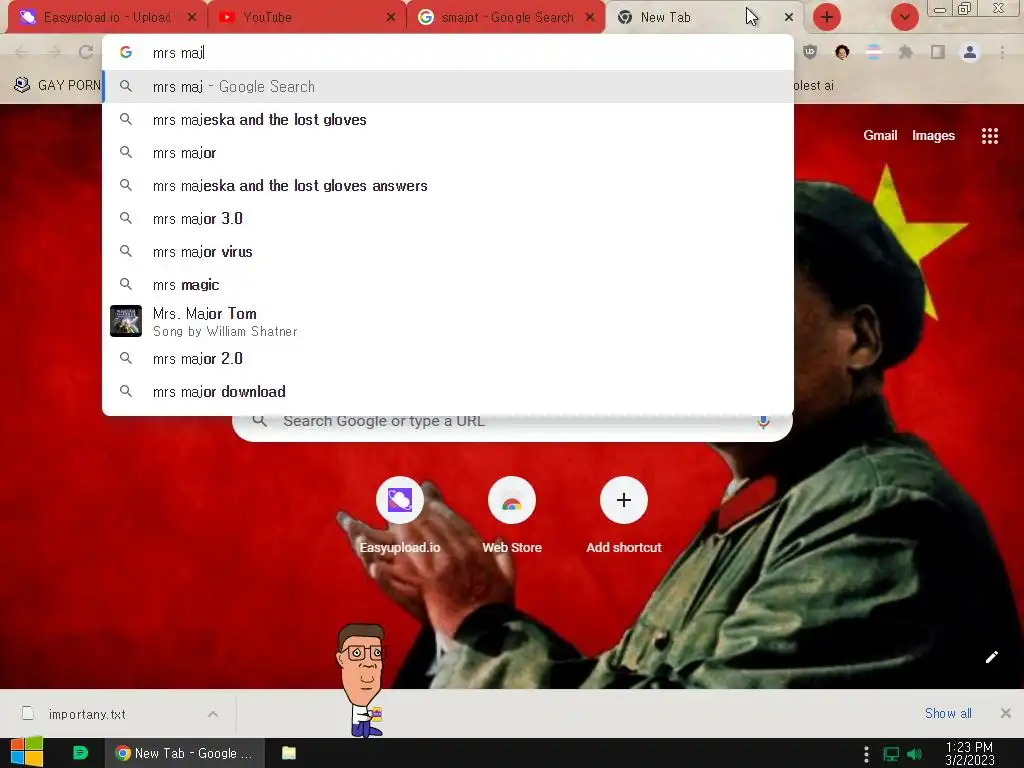The height and width of the screenshot is (768, 1024).
Task: Click the cartoon man with glasses character
Action: pos(362,680)
